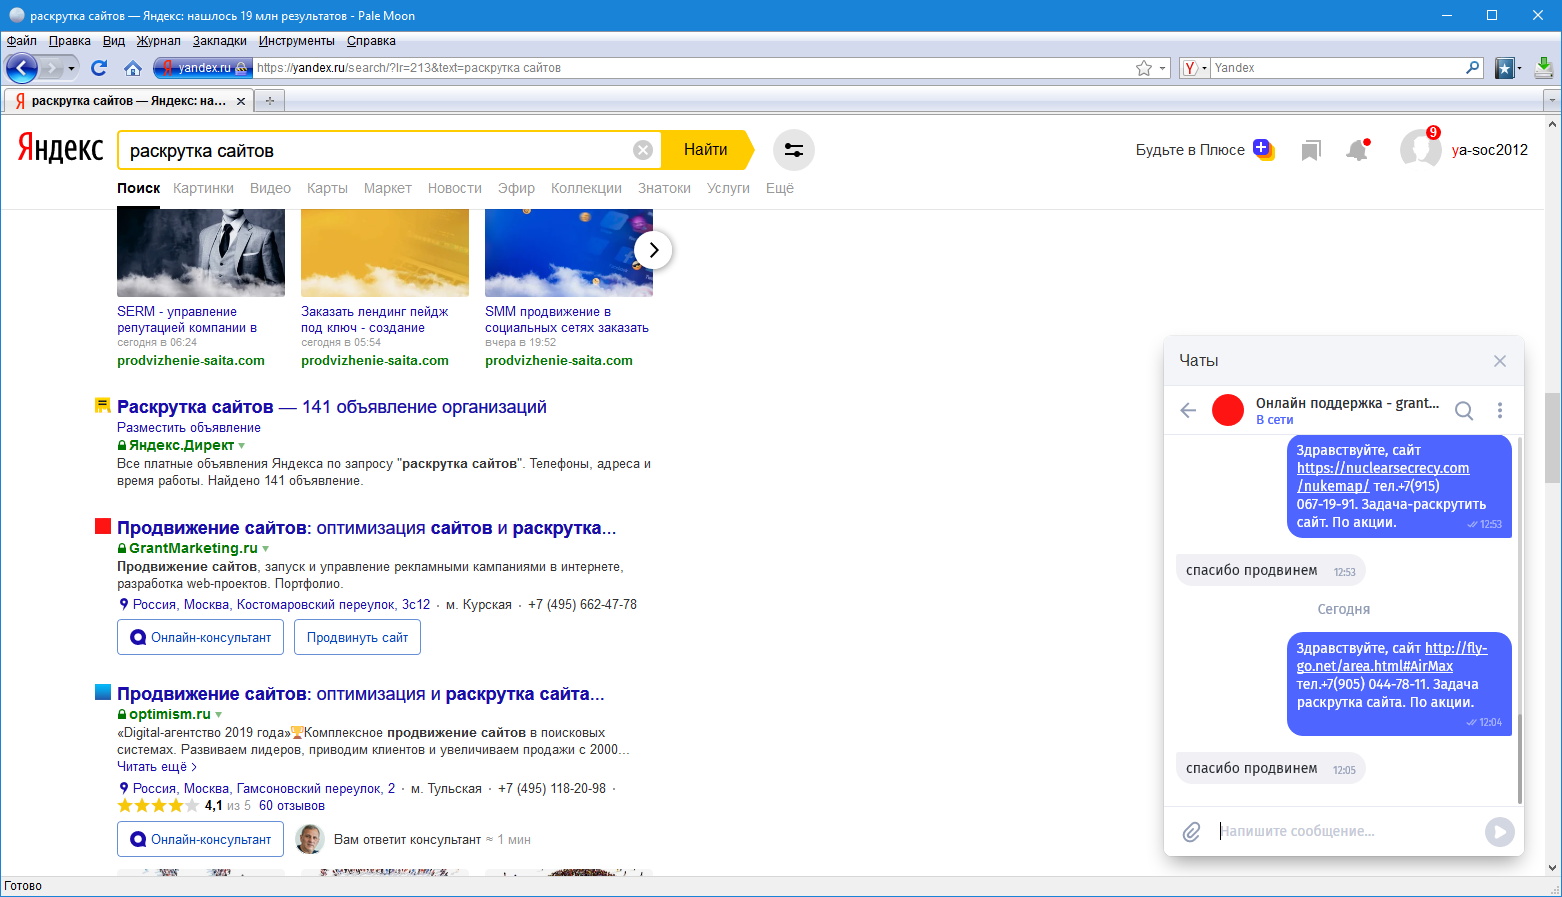The height and width of the screenshot is (897, 1562).
Task: Open a new tab with the plus button
Action: coord(270,101)
